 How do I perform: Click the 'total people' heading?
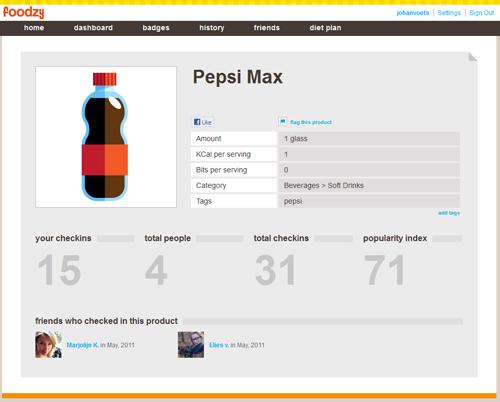[167, 238]
